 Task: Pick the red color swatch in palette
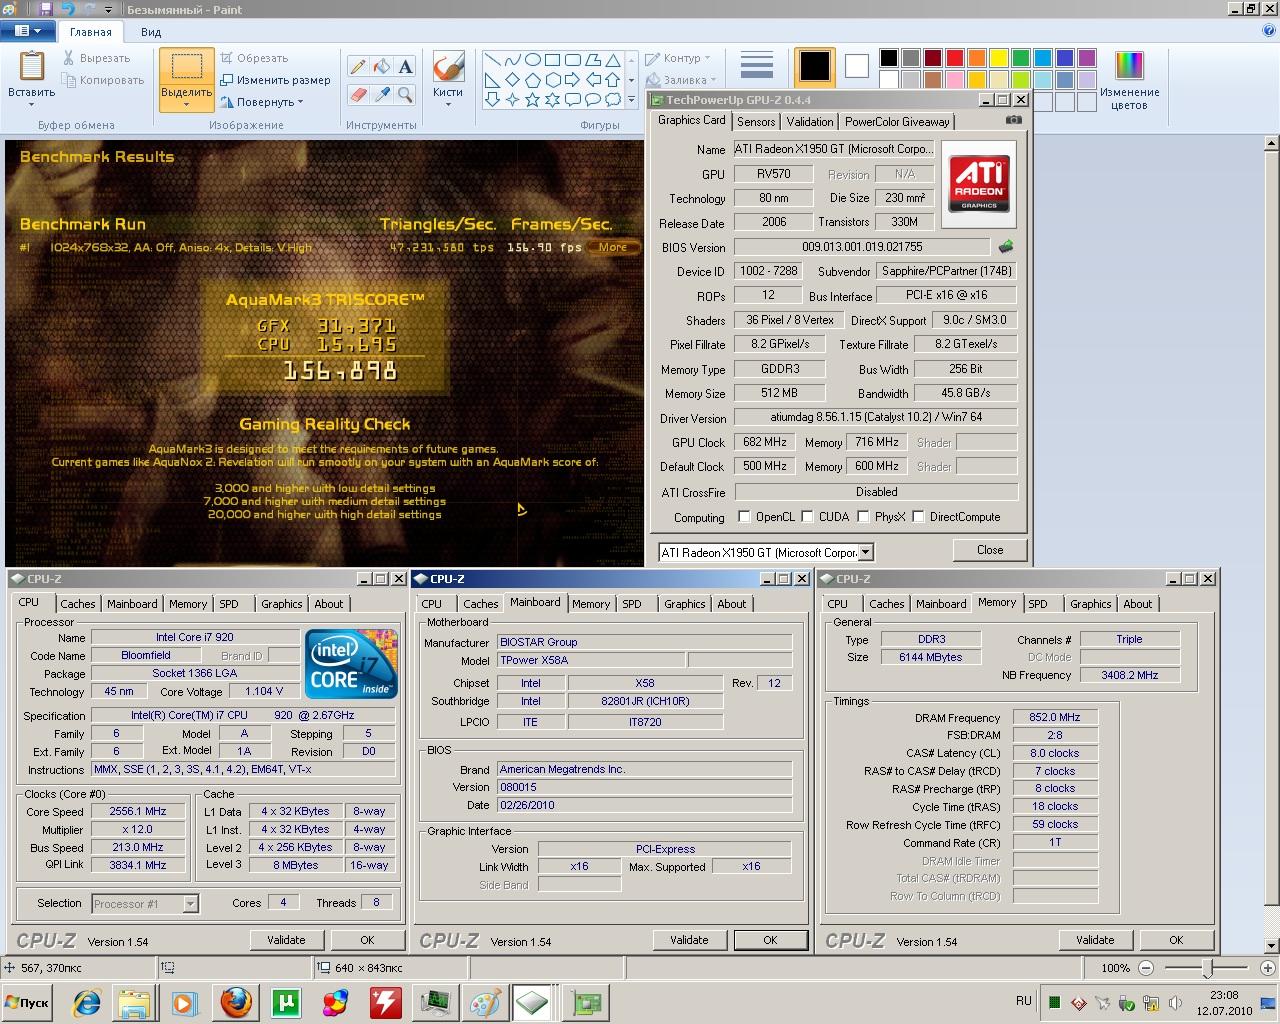(955, 58)
